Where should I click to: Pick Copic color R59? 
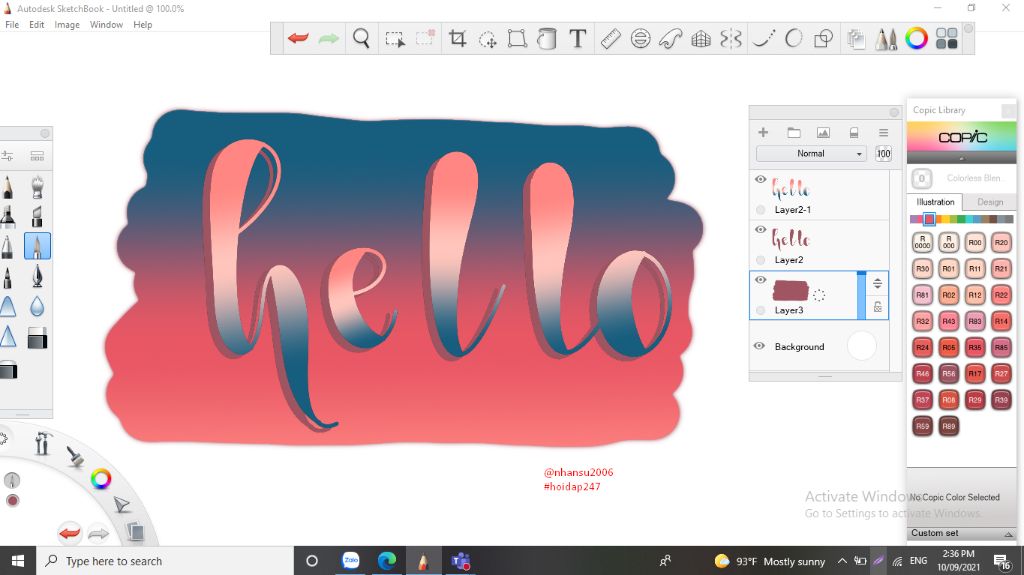(x=922, y=426)
